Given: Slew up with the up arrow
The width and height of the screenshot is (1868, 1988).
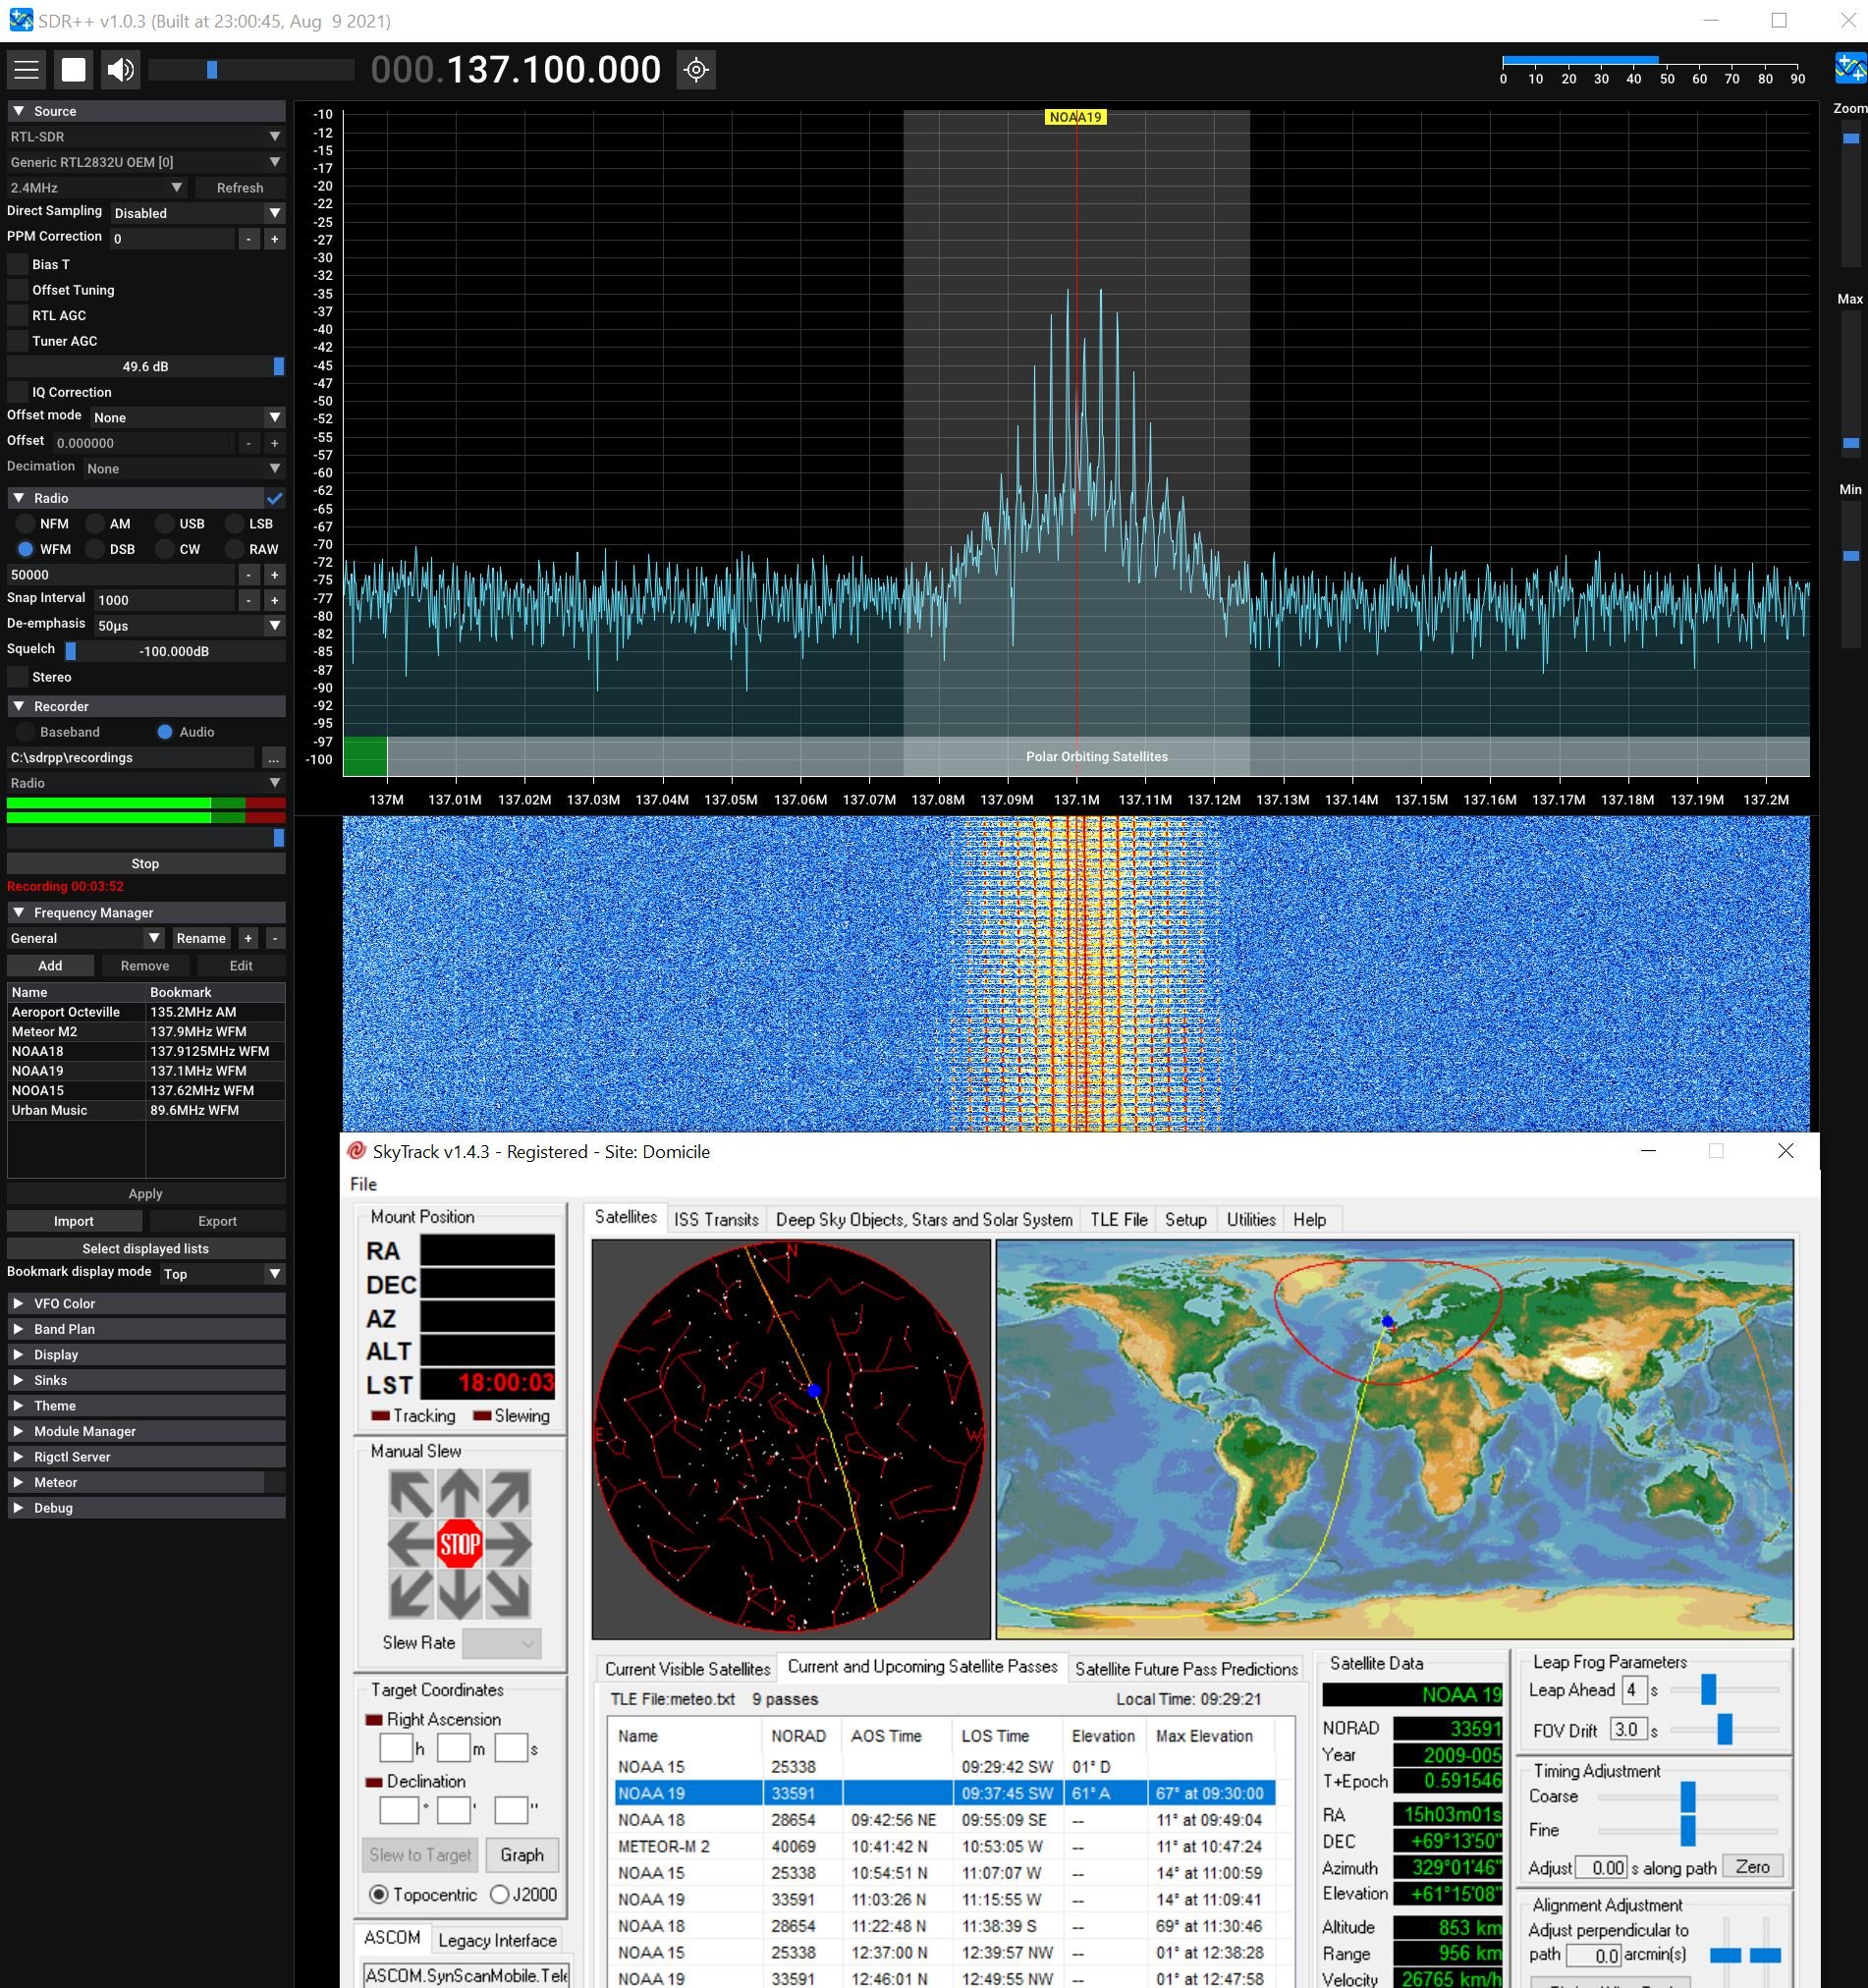Looking at the screenshot, I should [460, 1493].
